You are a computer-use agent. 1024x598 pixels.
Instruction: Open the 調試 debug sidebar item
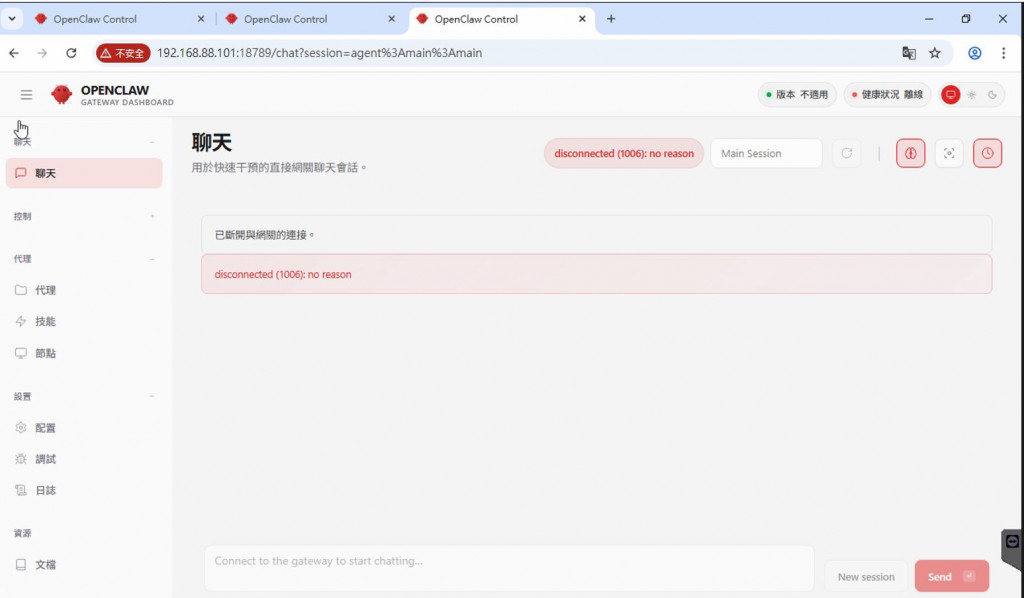(x=84, y=459)
